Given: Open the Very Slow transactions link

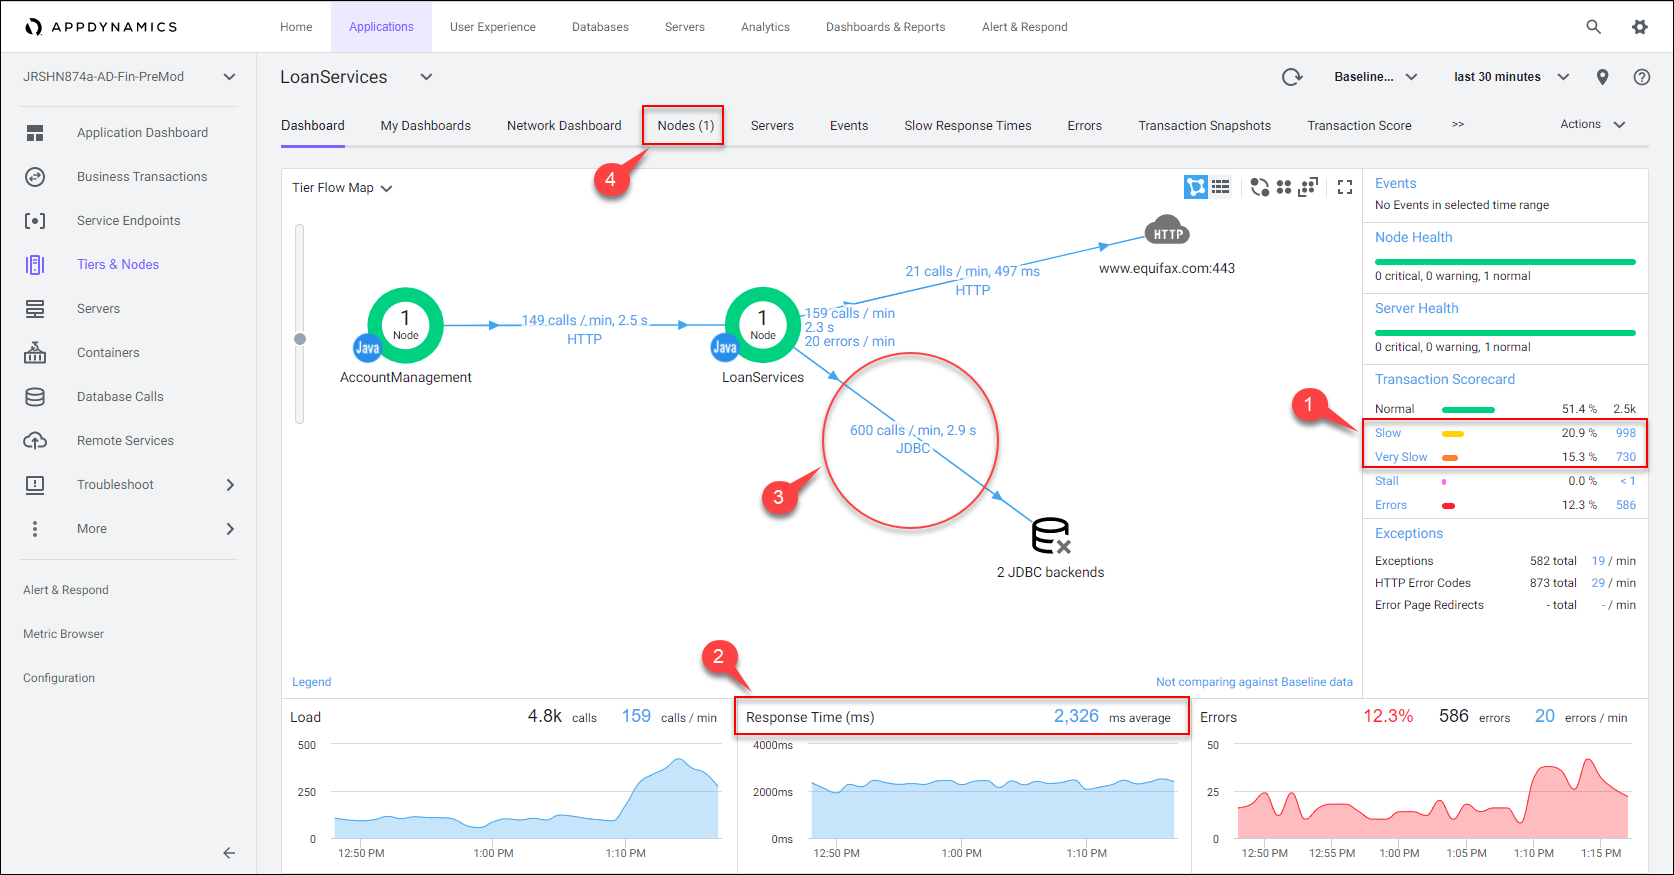Looking at the screenshot, I should [1401, 457].
